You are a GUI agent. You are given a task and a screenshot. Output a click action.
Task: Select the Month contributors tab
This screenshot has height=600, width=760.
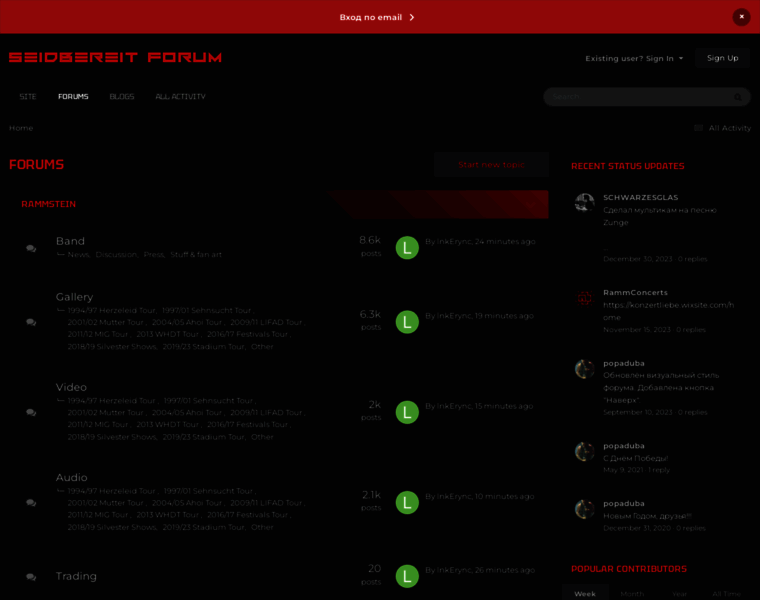point(632,594)
